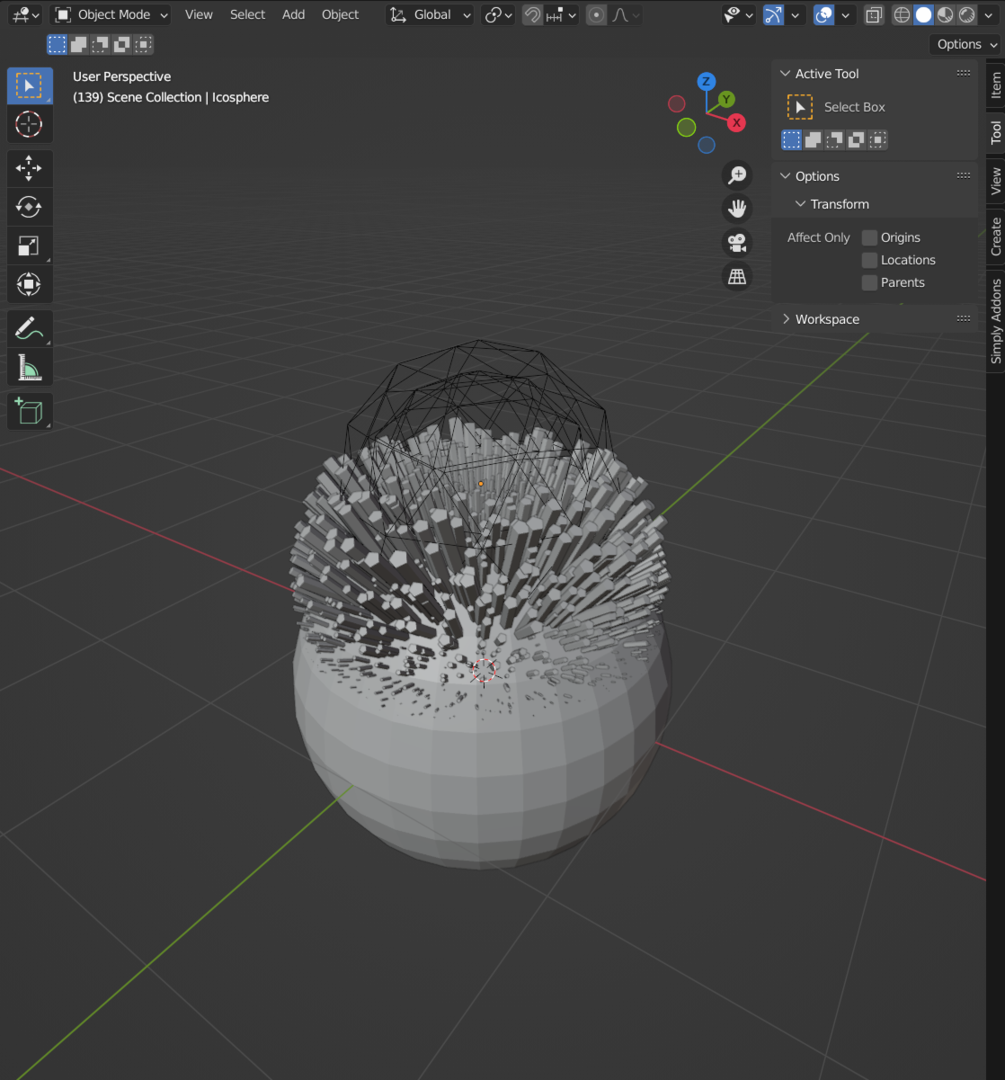
Task: Toggle viewport camera view
Action: click(x=736, y=242)
